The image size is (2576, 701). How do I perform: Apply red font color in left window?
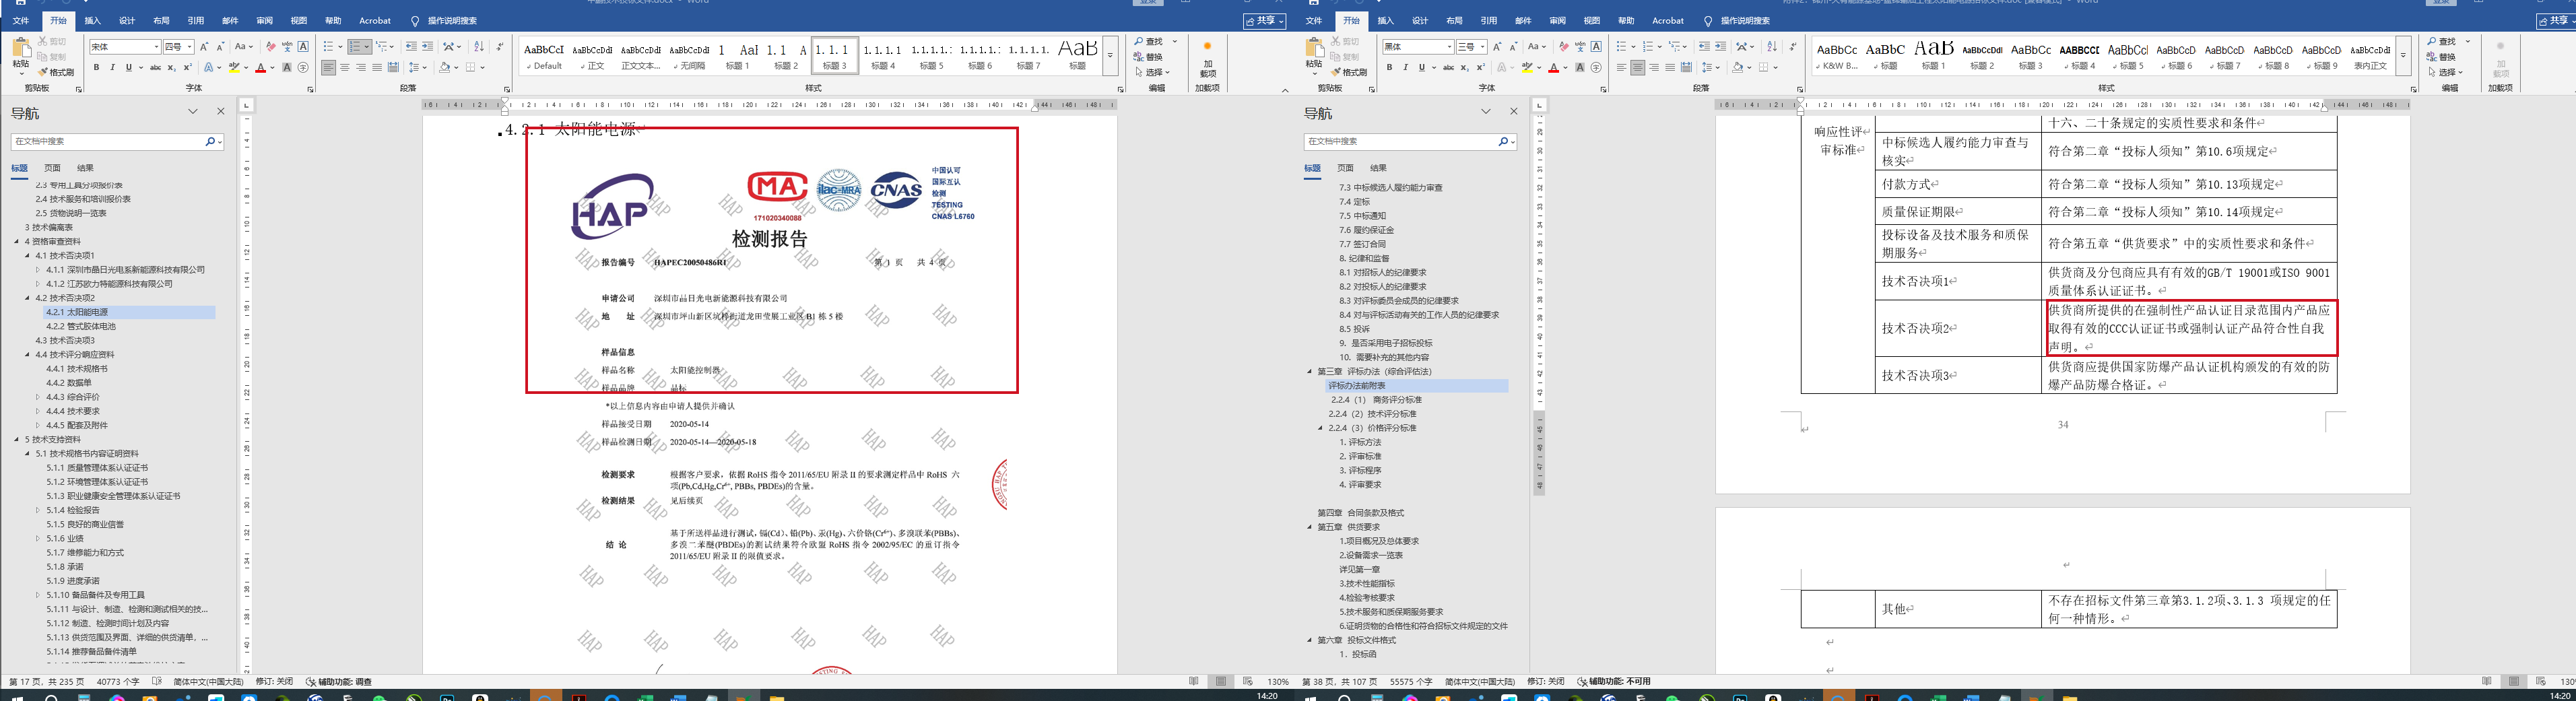pos(260,68)
